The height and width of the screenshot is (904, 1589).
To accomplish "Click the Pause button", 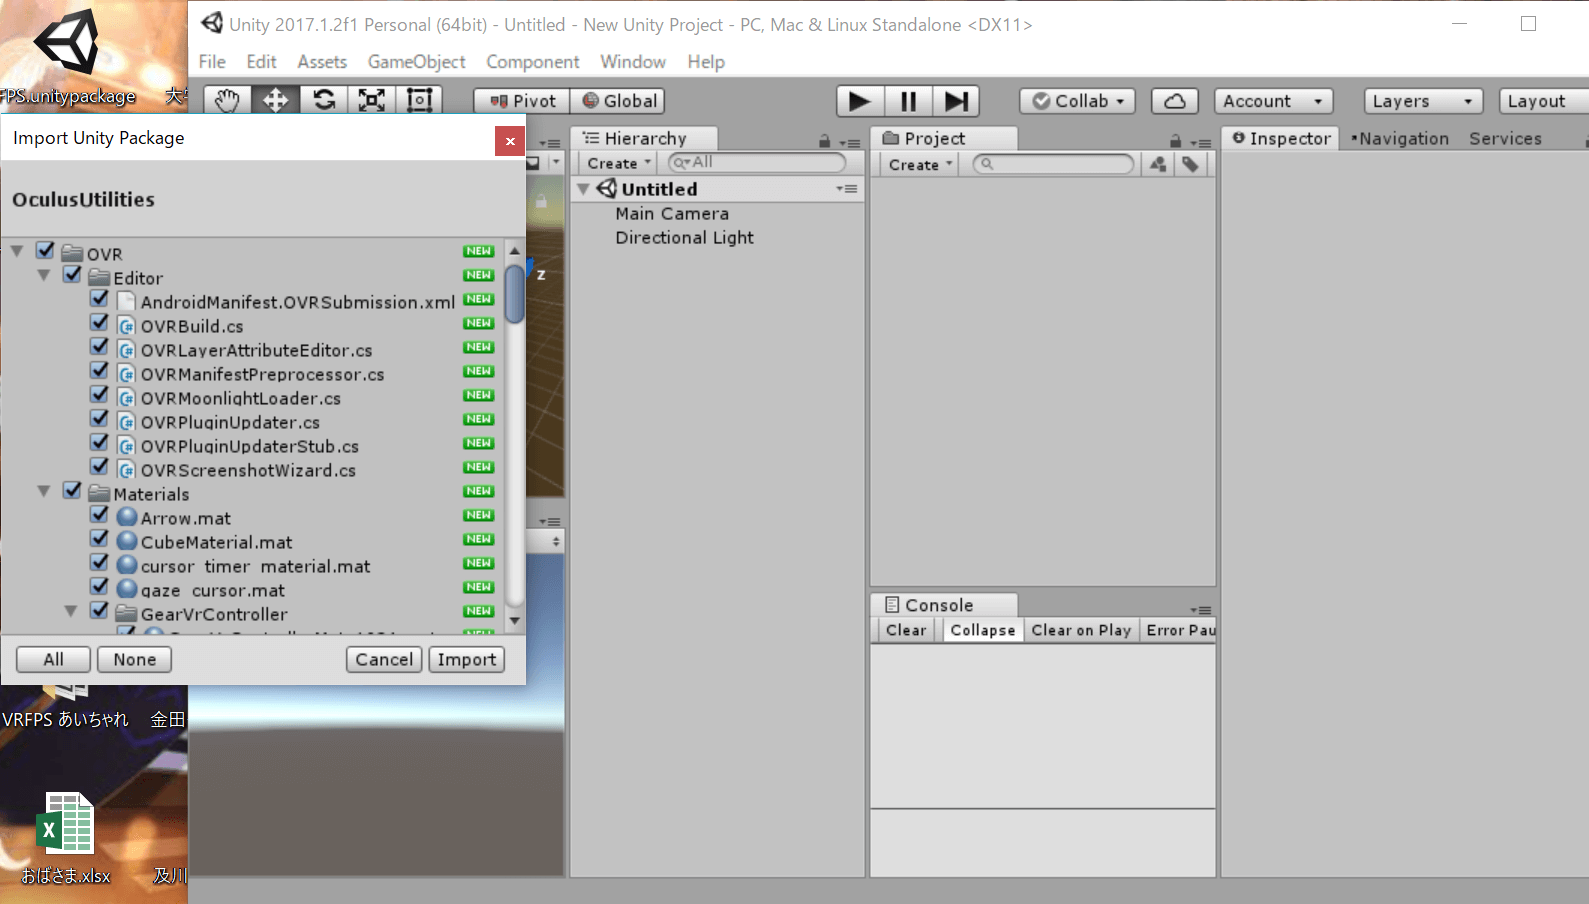I will click(x=908, y=101).
